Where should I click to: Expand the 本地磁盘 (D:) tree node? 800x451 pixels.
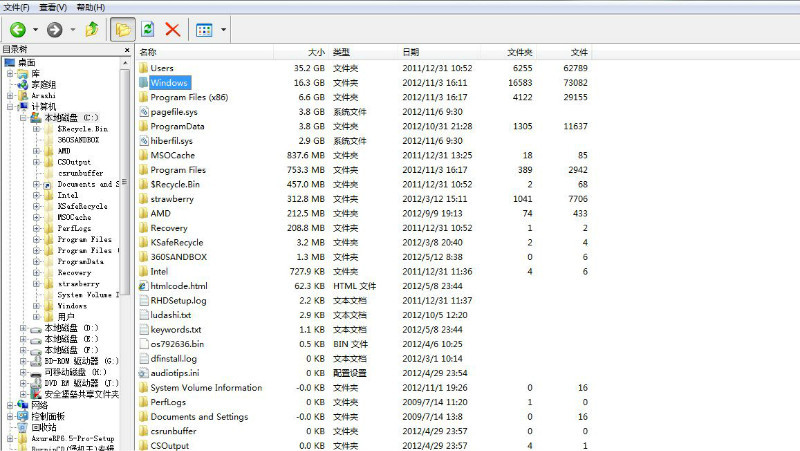(23, 328)
